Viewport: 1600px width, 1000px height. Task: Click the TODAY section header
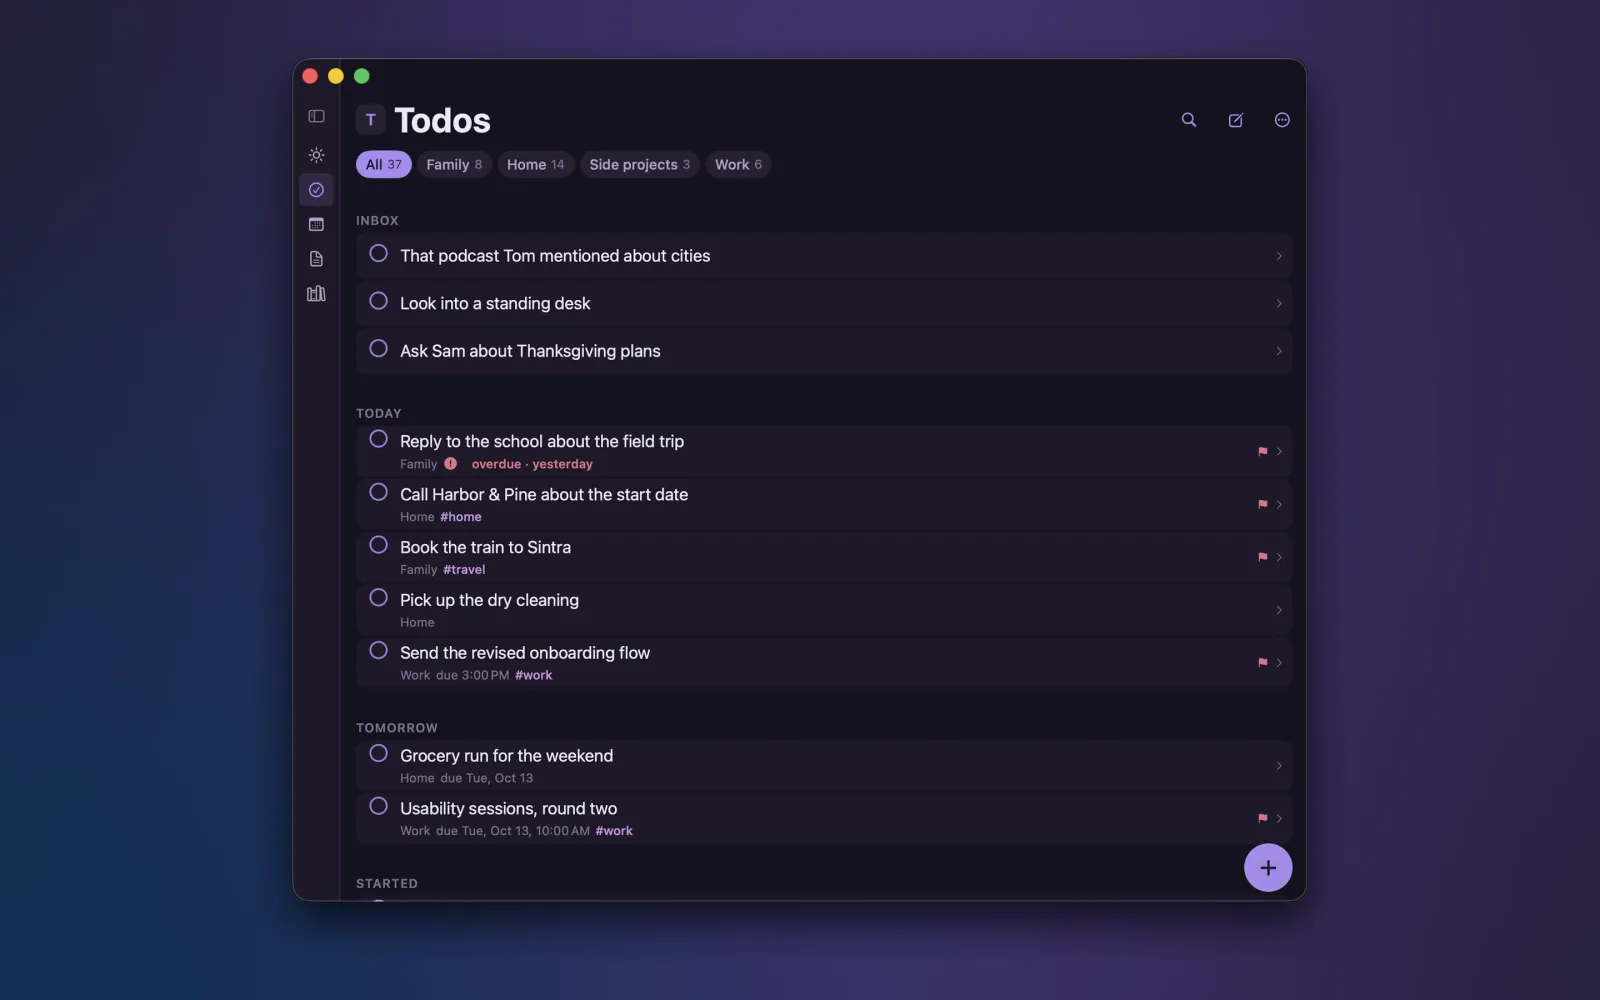coord(379,414)
